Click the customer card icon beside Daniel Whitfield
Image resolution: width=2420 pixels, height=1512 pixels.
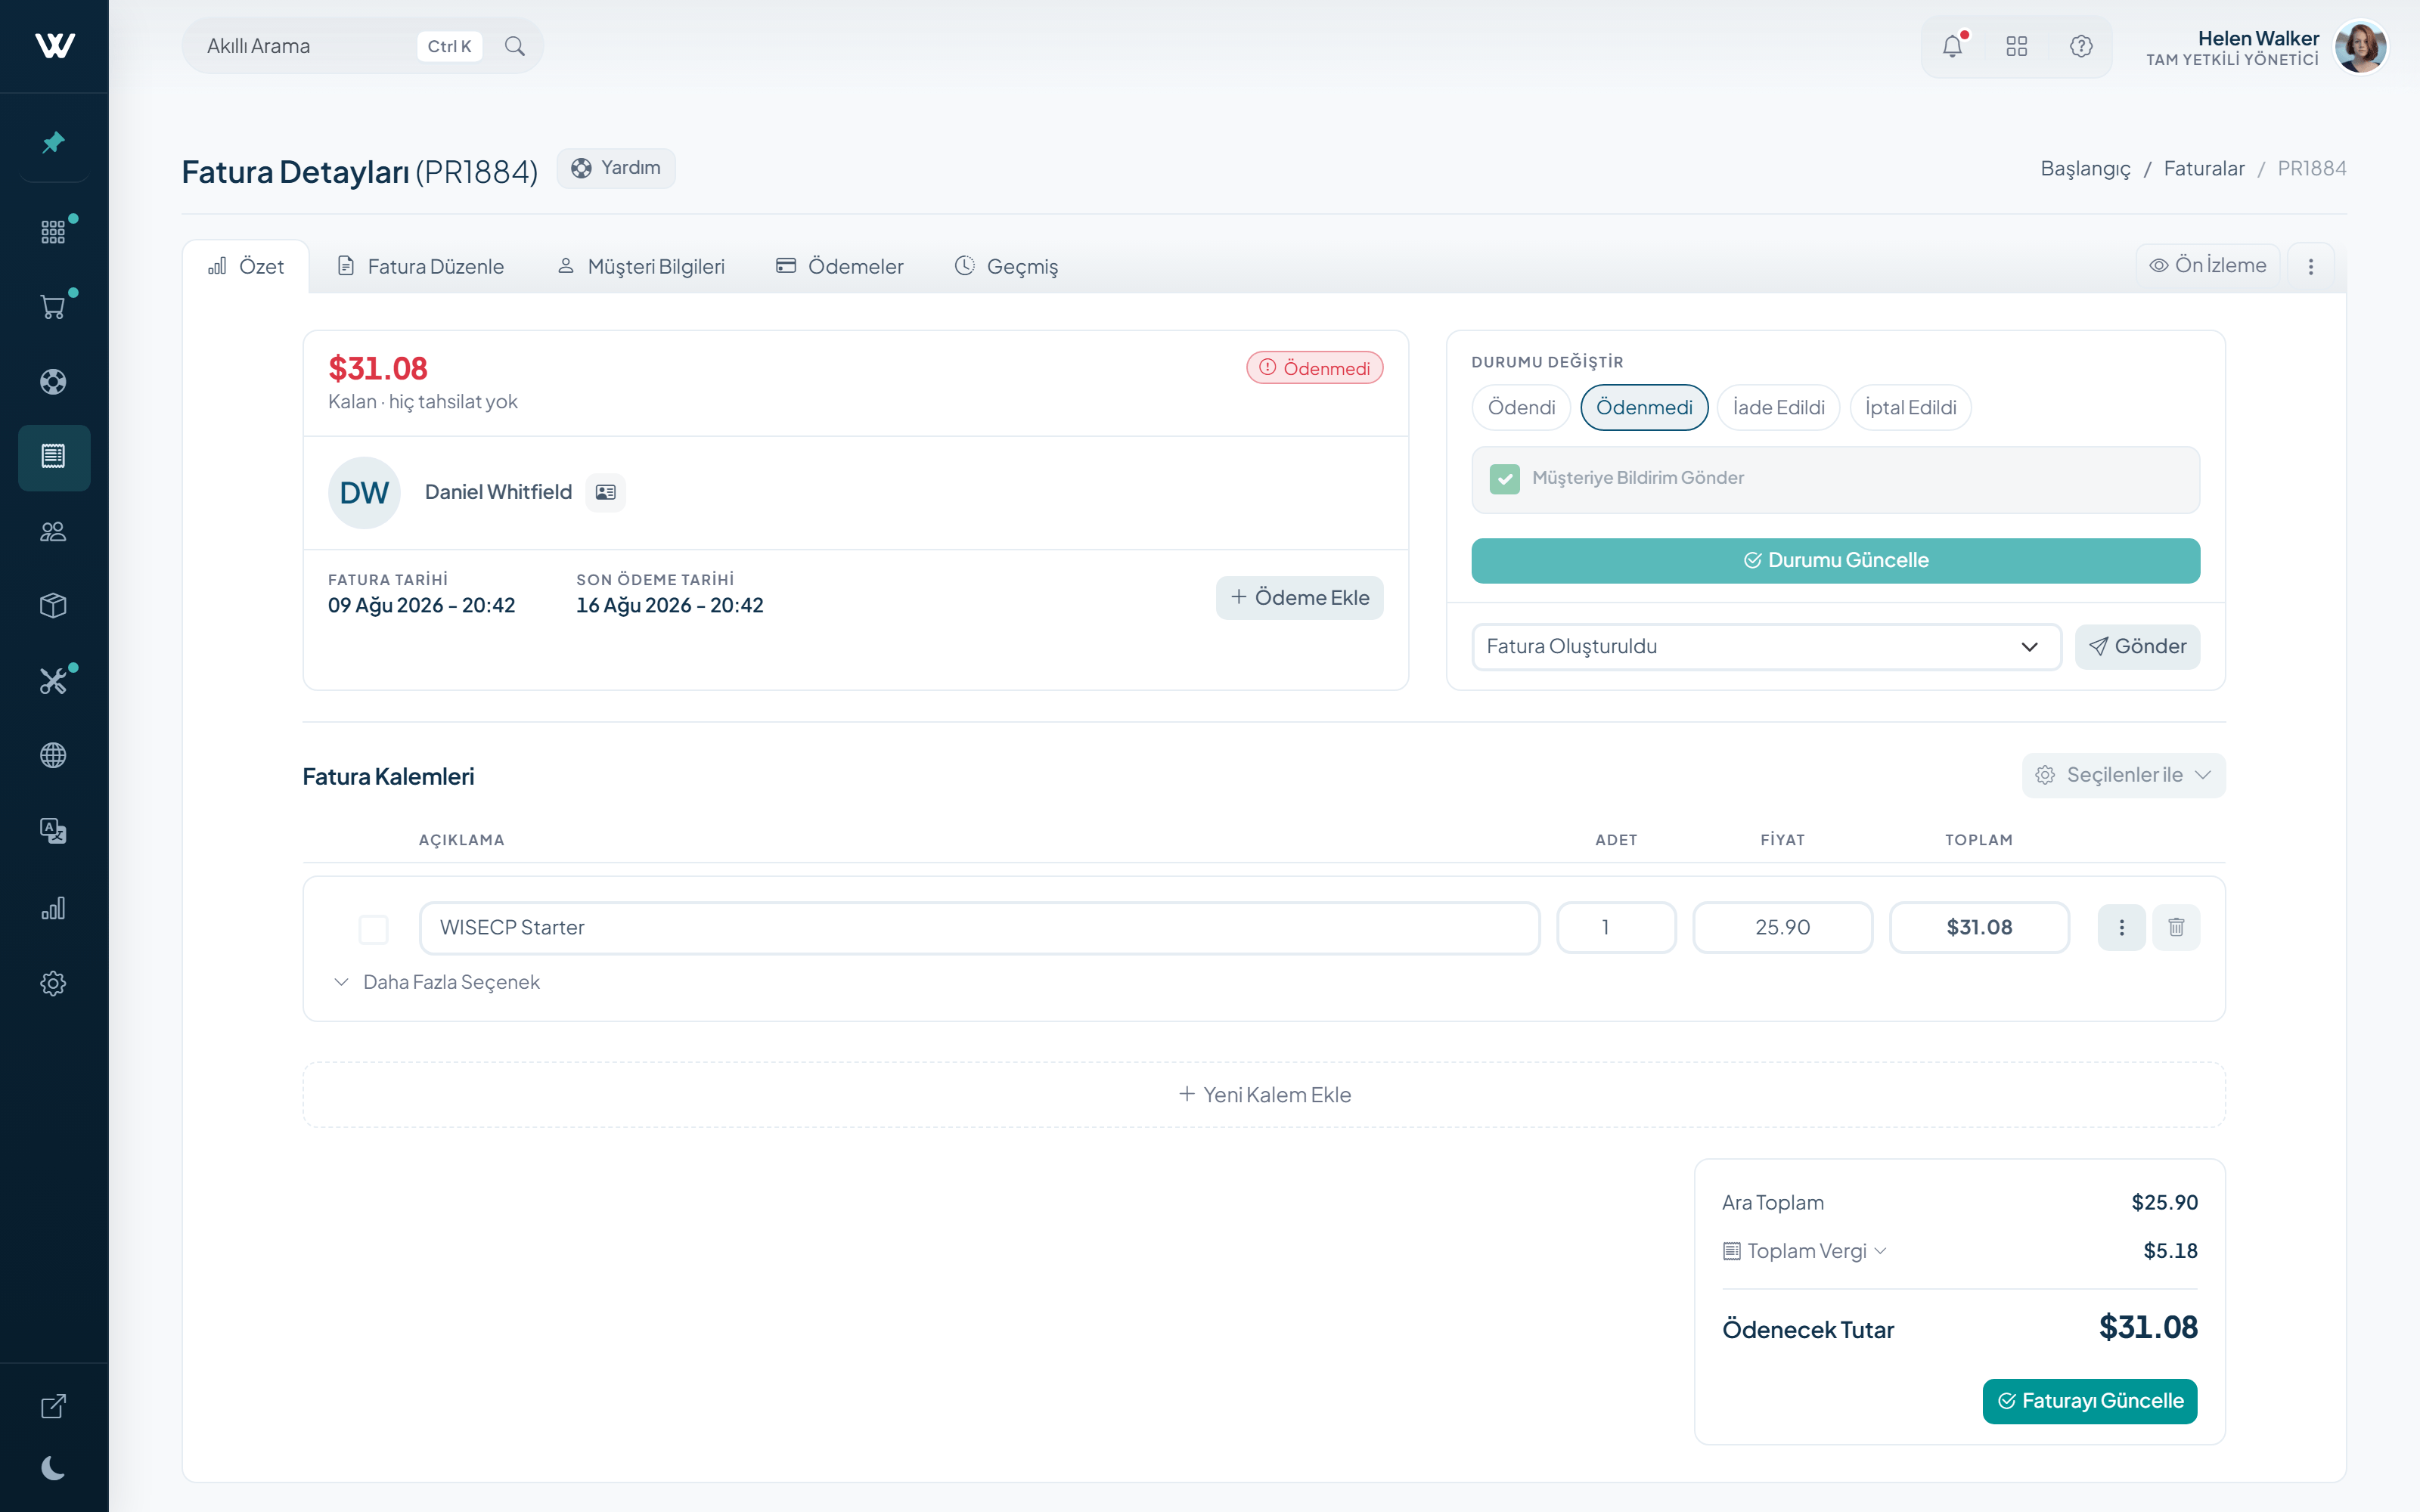tap(606, 492)
